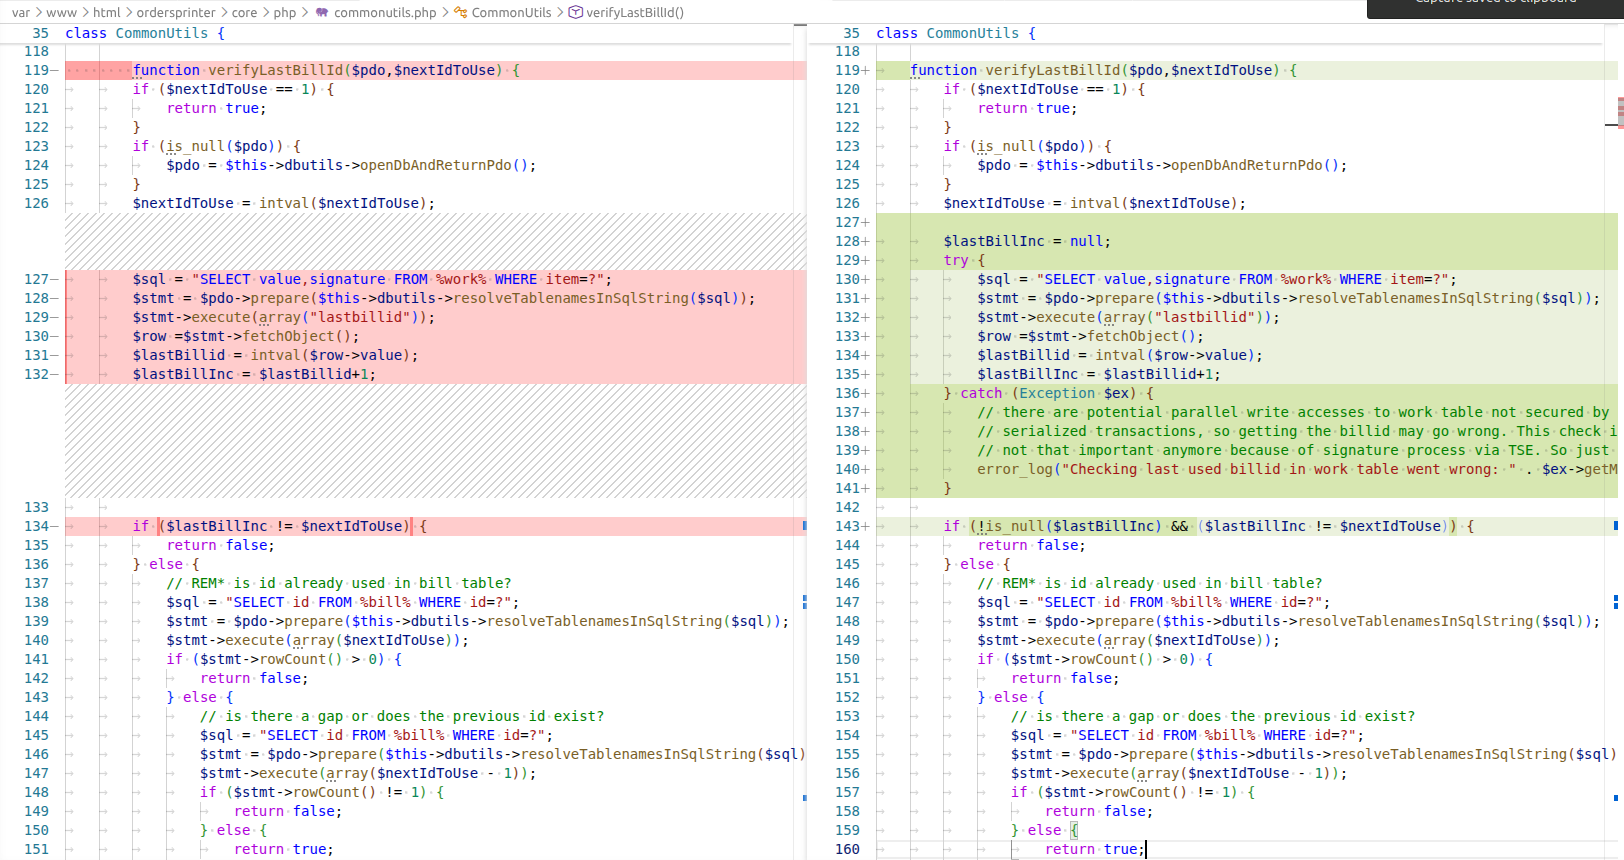Image resolution: width=1624 pixels, height=860 pixels.
Task: Click the error_log("Checking last used billid" line
Action: coord(1297,469)
